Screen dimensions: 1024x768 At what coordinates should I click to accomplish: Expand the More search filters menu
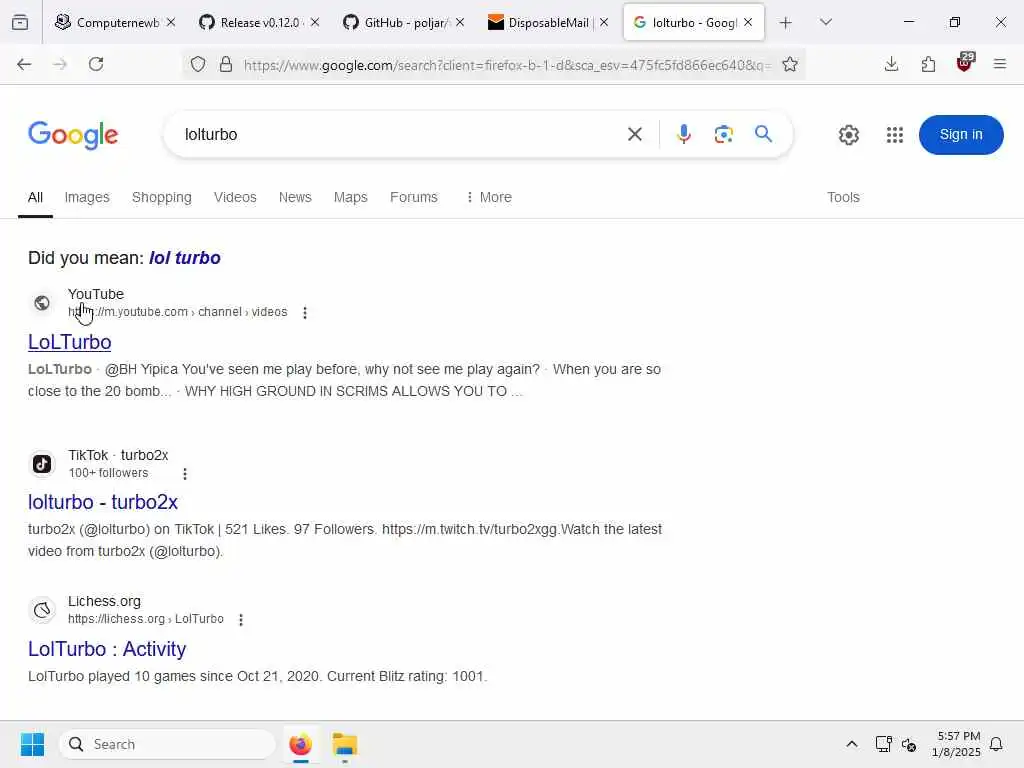[x=489, y=197]
